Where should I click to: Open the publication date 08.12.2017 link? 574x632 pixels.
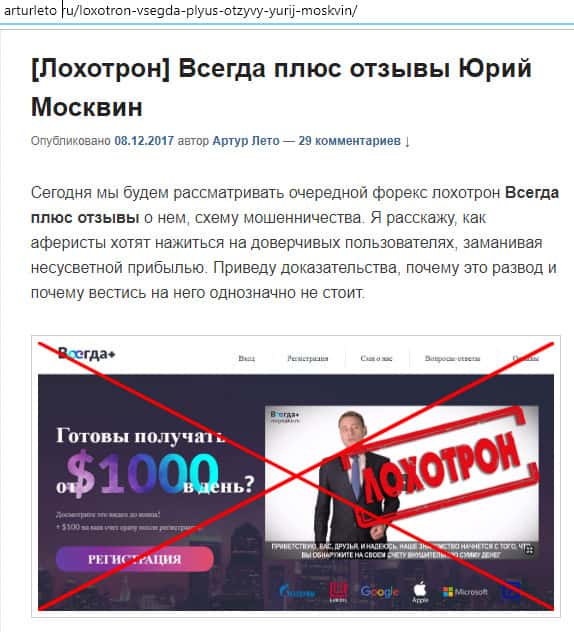[x=144, y=141]
